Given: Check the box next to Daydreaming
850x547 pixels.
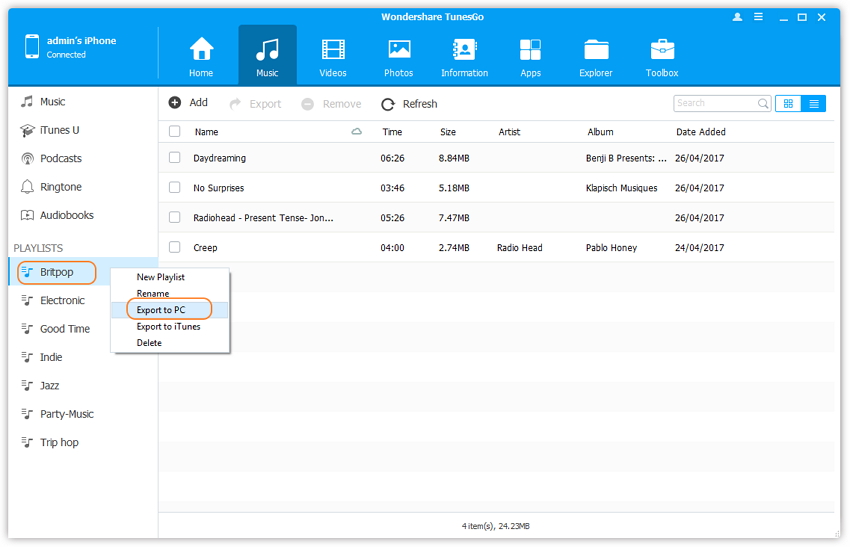Looking at the screenshot, I should point(175,158).
